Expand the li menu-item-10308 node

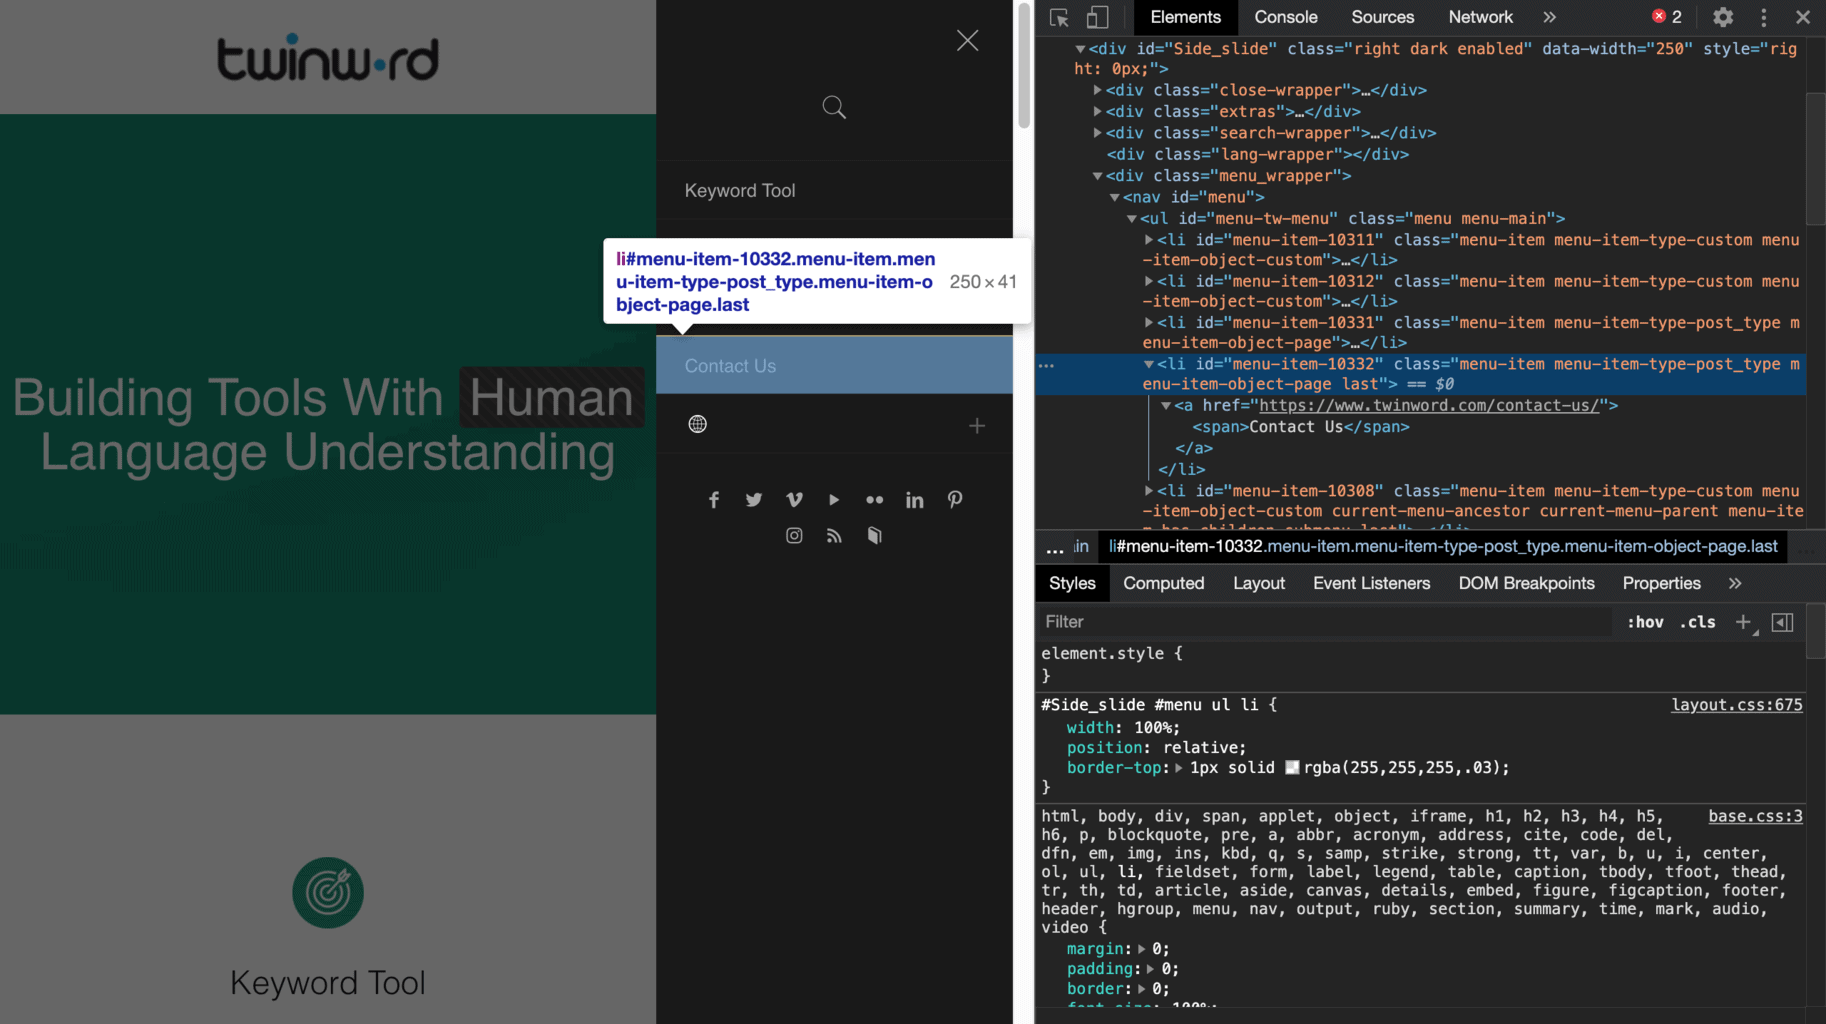click(x=1148, y=490)
